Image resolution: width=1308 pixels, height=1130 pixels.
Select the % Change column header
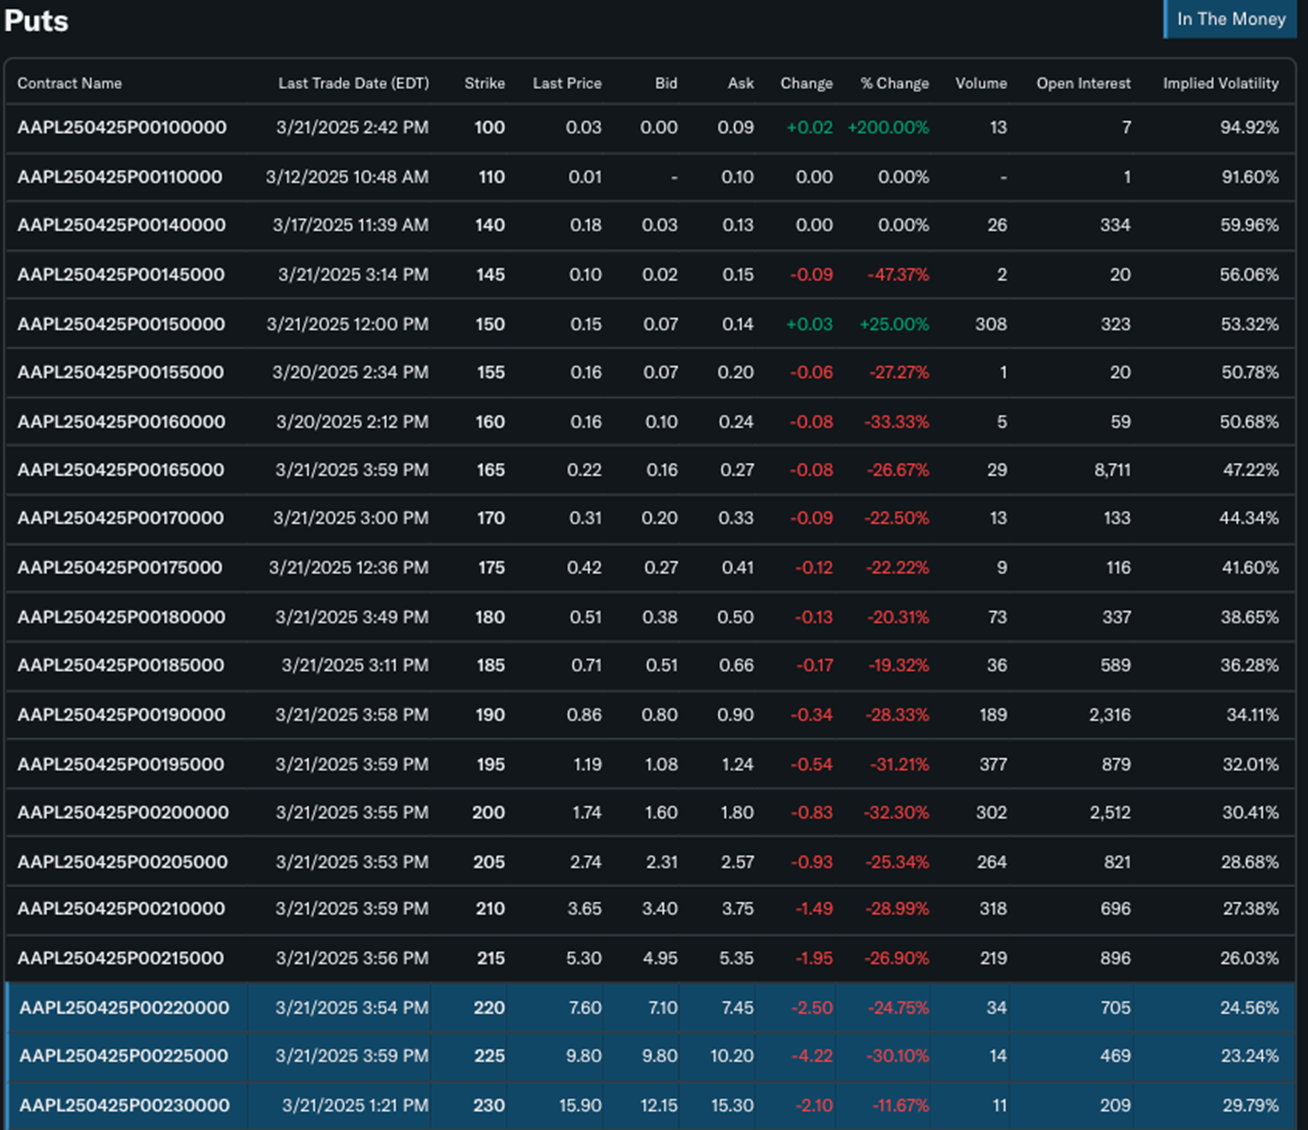(x=894, y=83)
